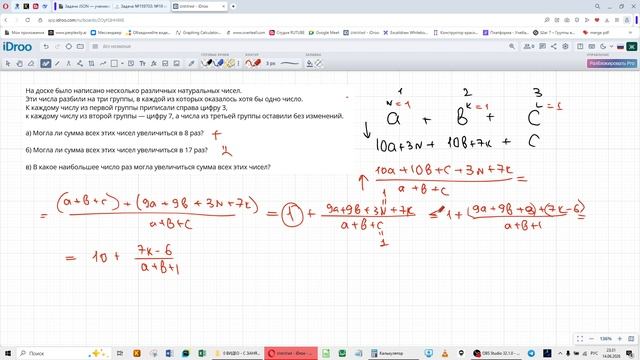Select the compass tool
This screenshot has height=360, width=640.
coord(69,63)
